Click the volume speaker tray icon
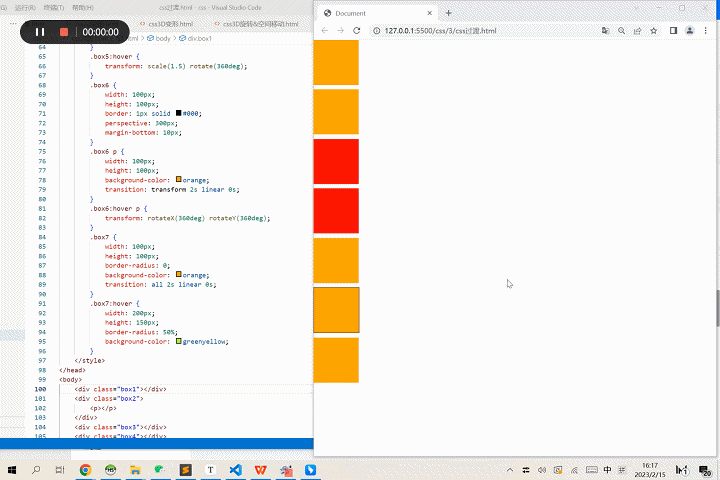 pos(542,470)
